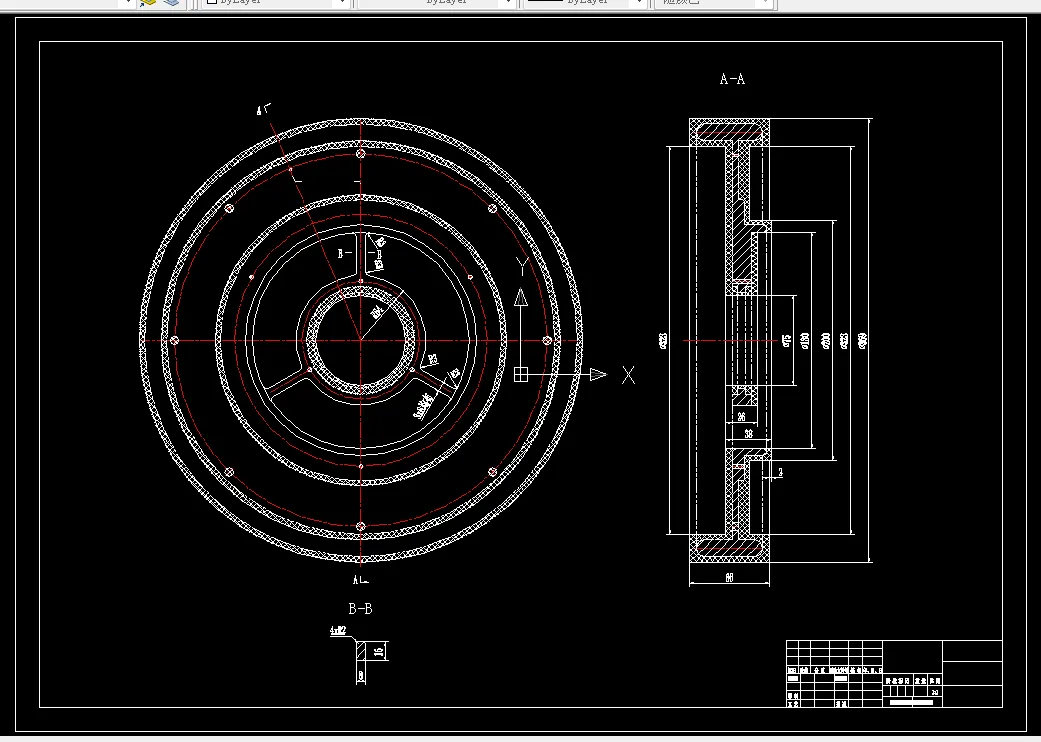Select the 38 dimension text

pos(748,434)
